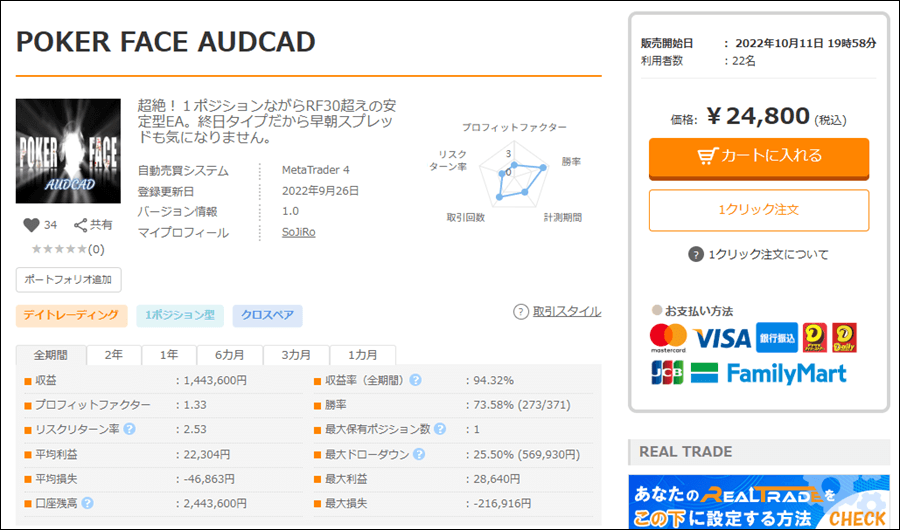Click the 収益 value 1,443,600円
Image resolution: width=900 pixels, height=530 pixels.
click(x=215, y=380)
